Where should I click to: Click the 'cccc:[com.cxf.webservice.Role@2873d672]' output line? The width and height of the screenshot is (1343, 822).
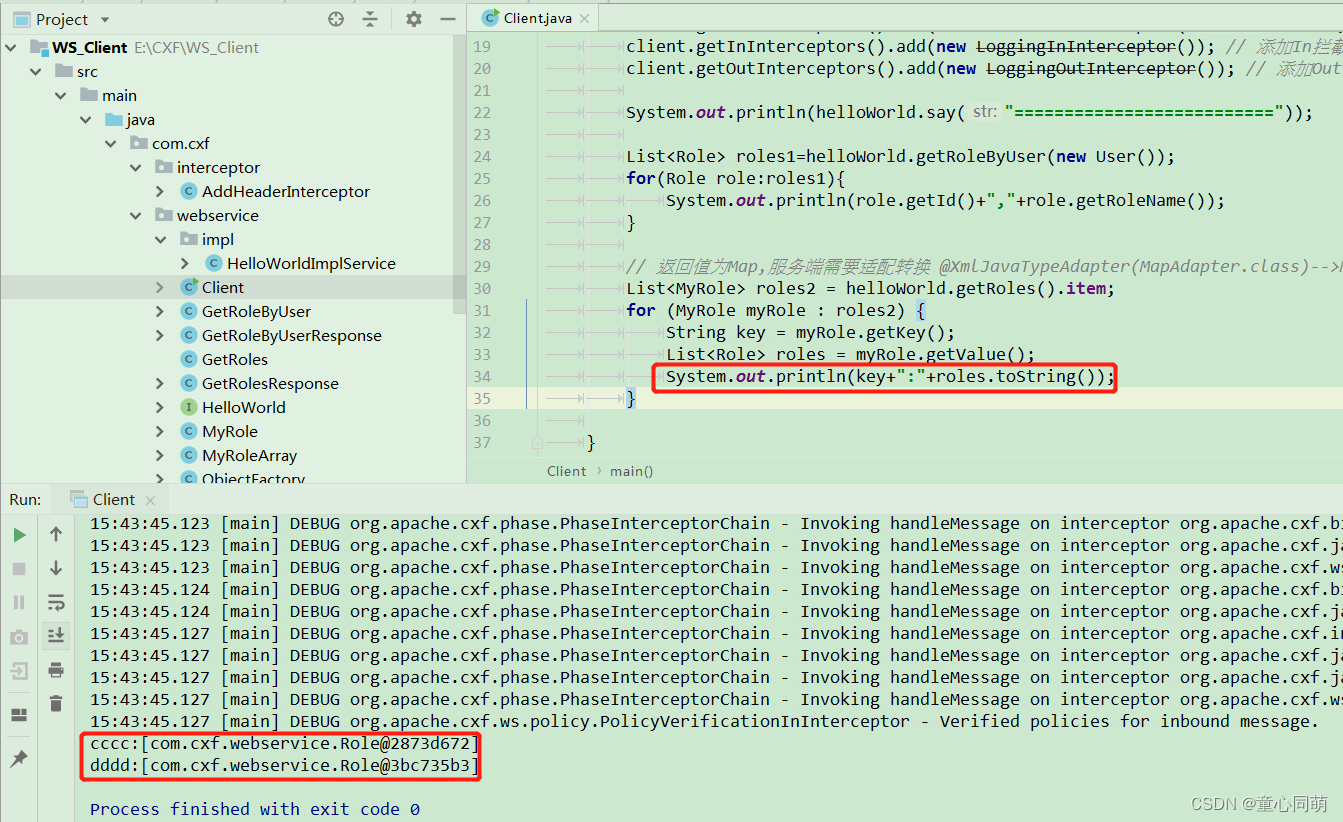coord(285,743)
